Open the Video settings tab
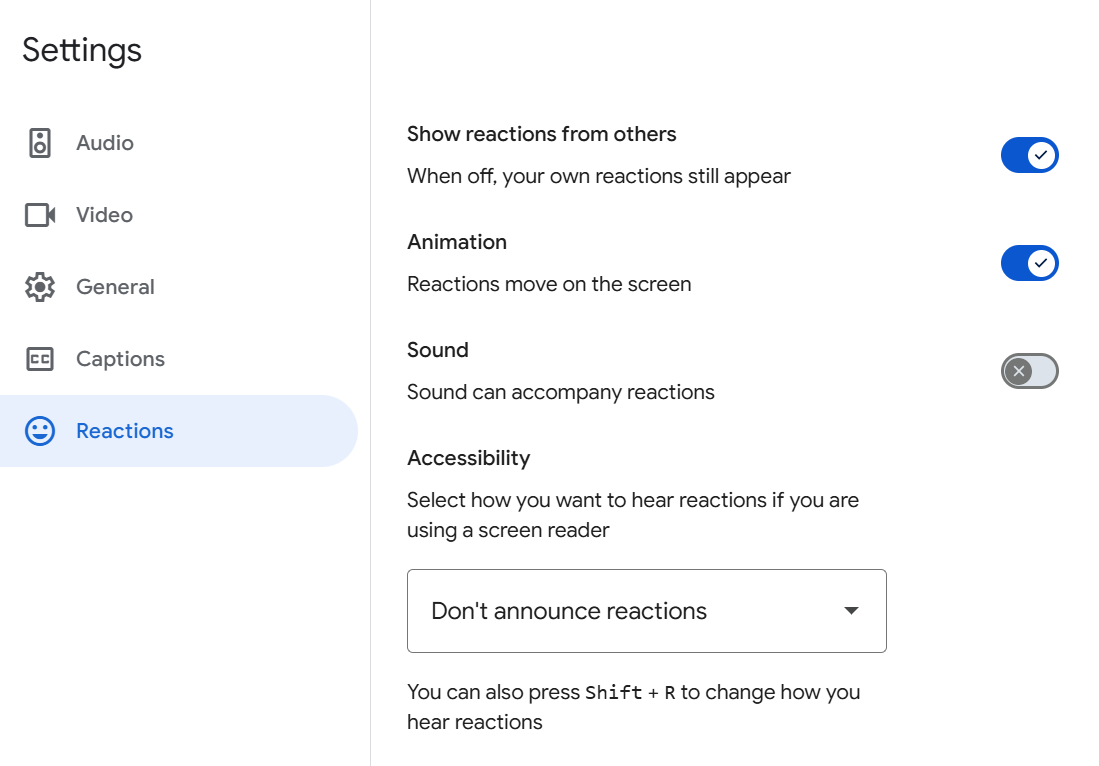The height and width of the screenshot is (766, 1099). pos(104,215)
